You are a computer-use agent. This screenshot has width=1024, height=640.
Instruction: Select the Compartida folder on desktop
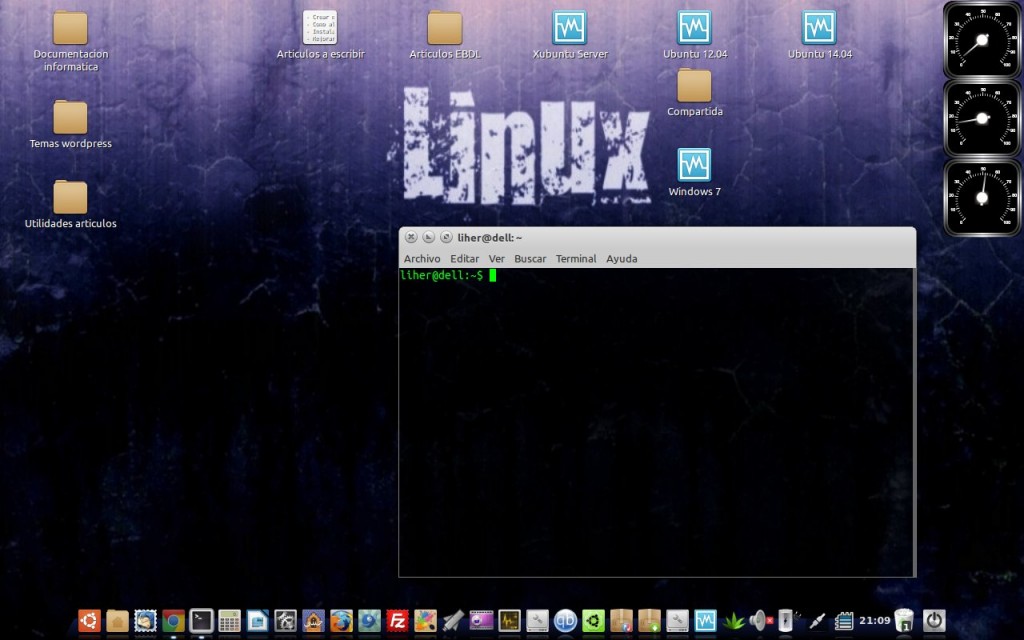[694, 86]
